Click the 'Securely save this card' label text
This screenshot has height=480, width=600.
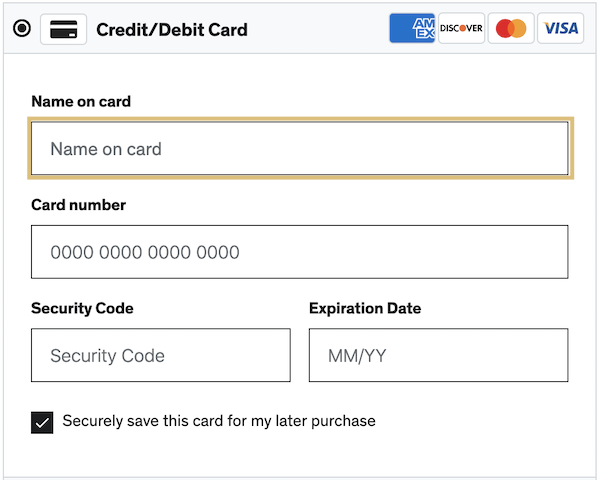[219, 421]
